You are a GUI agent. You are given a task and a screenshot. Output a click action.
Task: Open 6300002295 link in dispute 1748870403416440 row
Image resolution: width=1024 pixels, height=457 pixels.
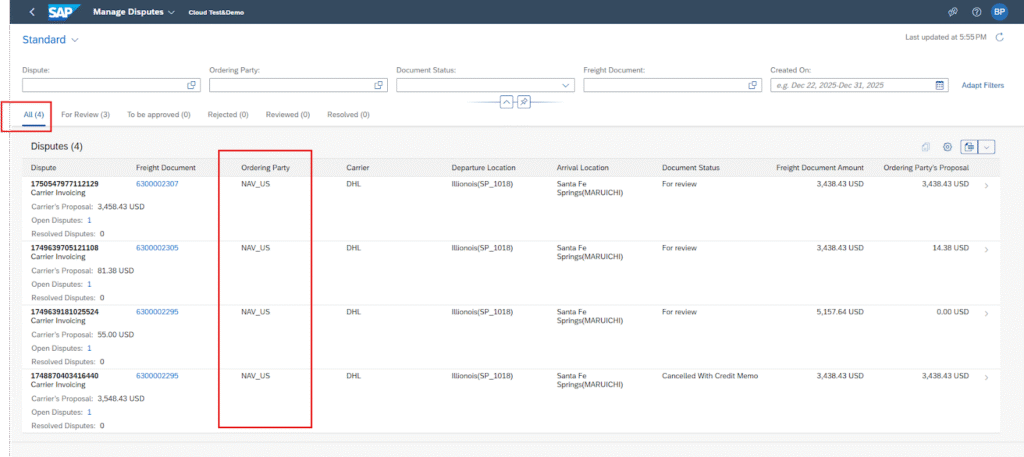157,376
